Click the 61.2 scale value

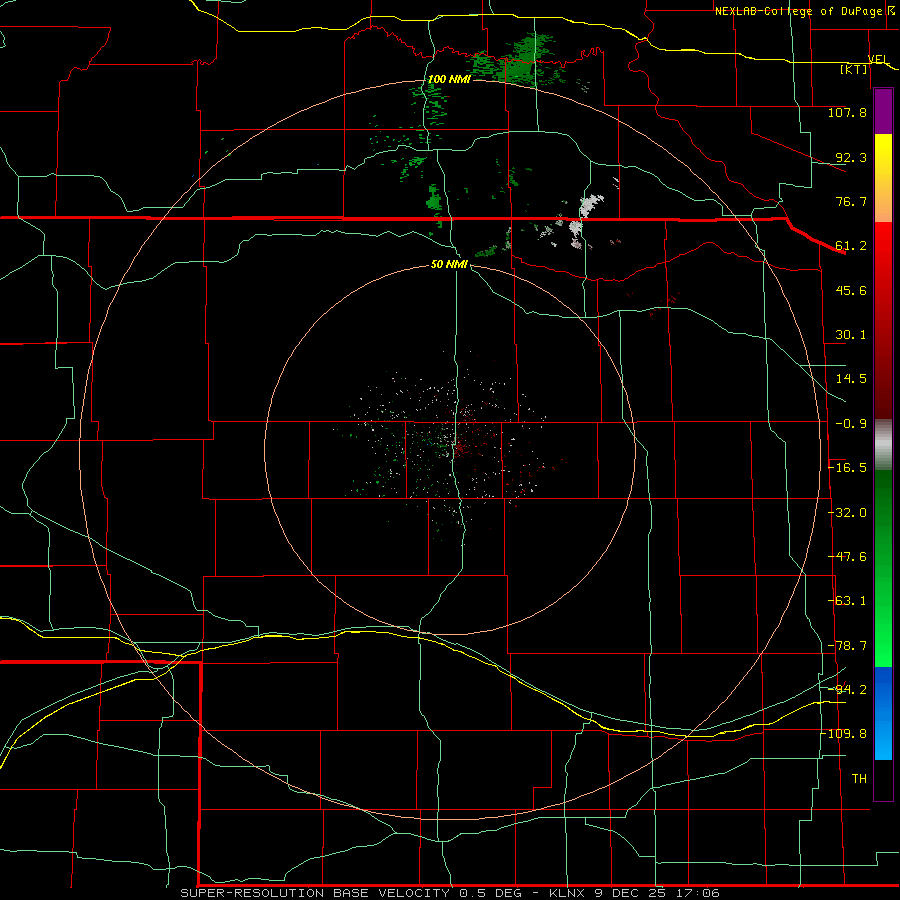[851, 246]
